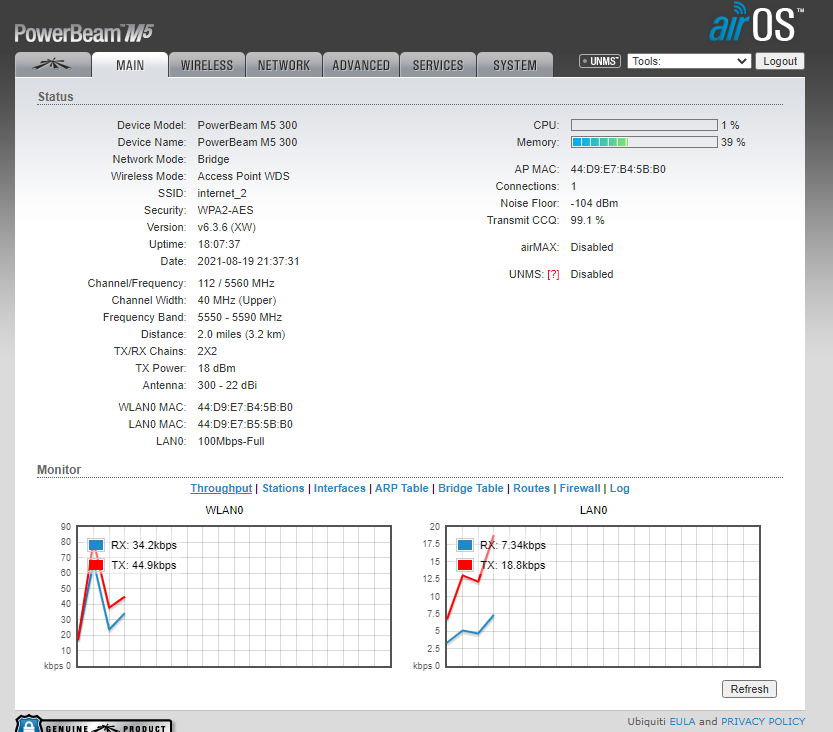The width and height of the screenshot is (833, 732).
Task: Click inside the WLAN0 throughput graph
Action: [234, 596]
